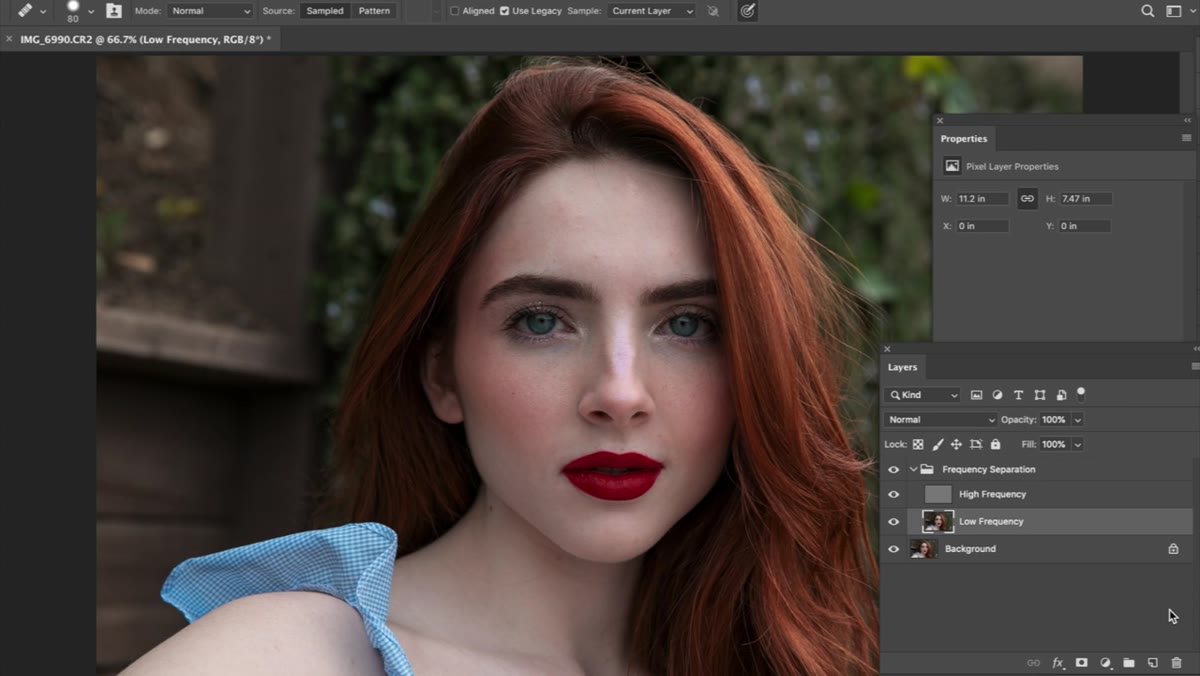Select the Layers panel tab
This screenshot has width=1200, height=676.
pyautogui.click(x=902, y=367)
